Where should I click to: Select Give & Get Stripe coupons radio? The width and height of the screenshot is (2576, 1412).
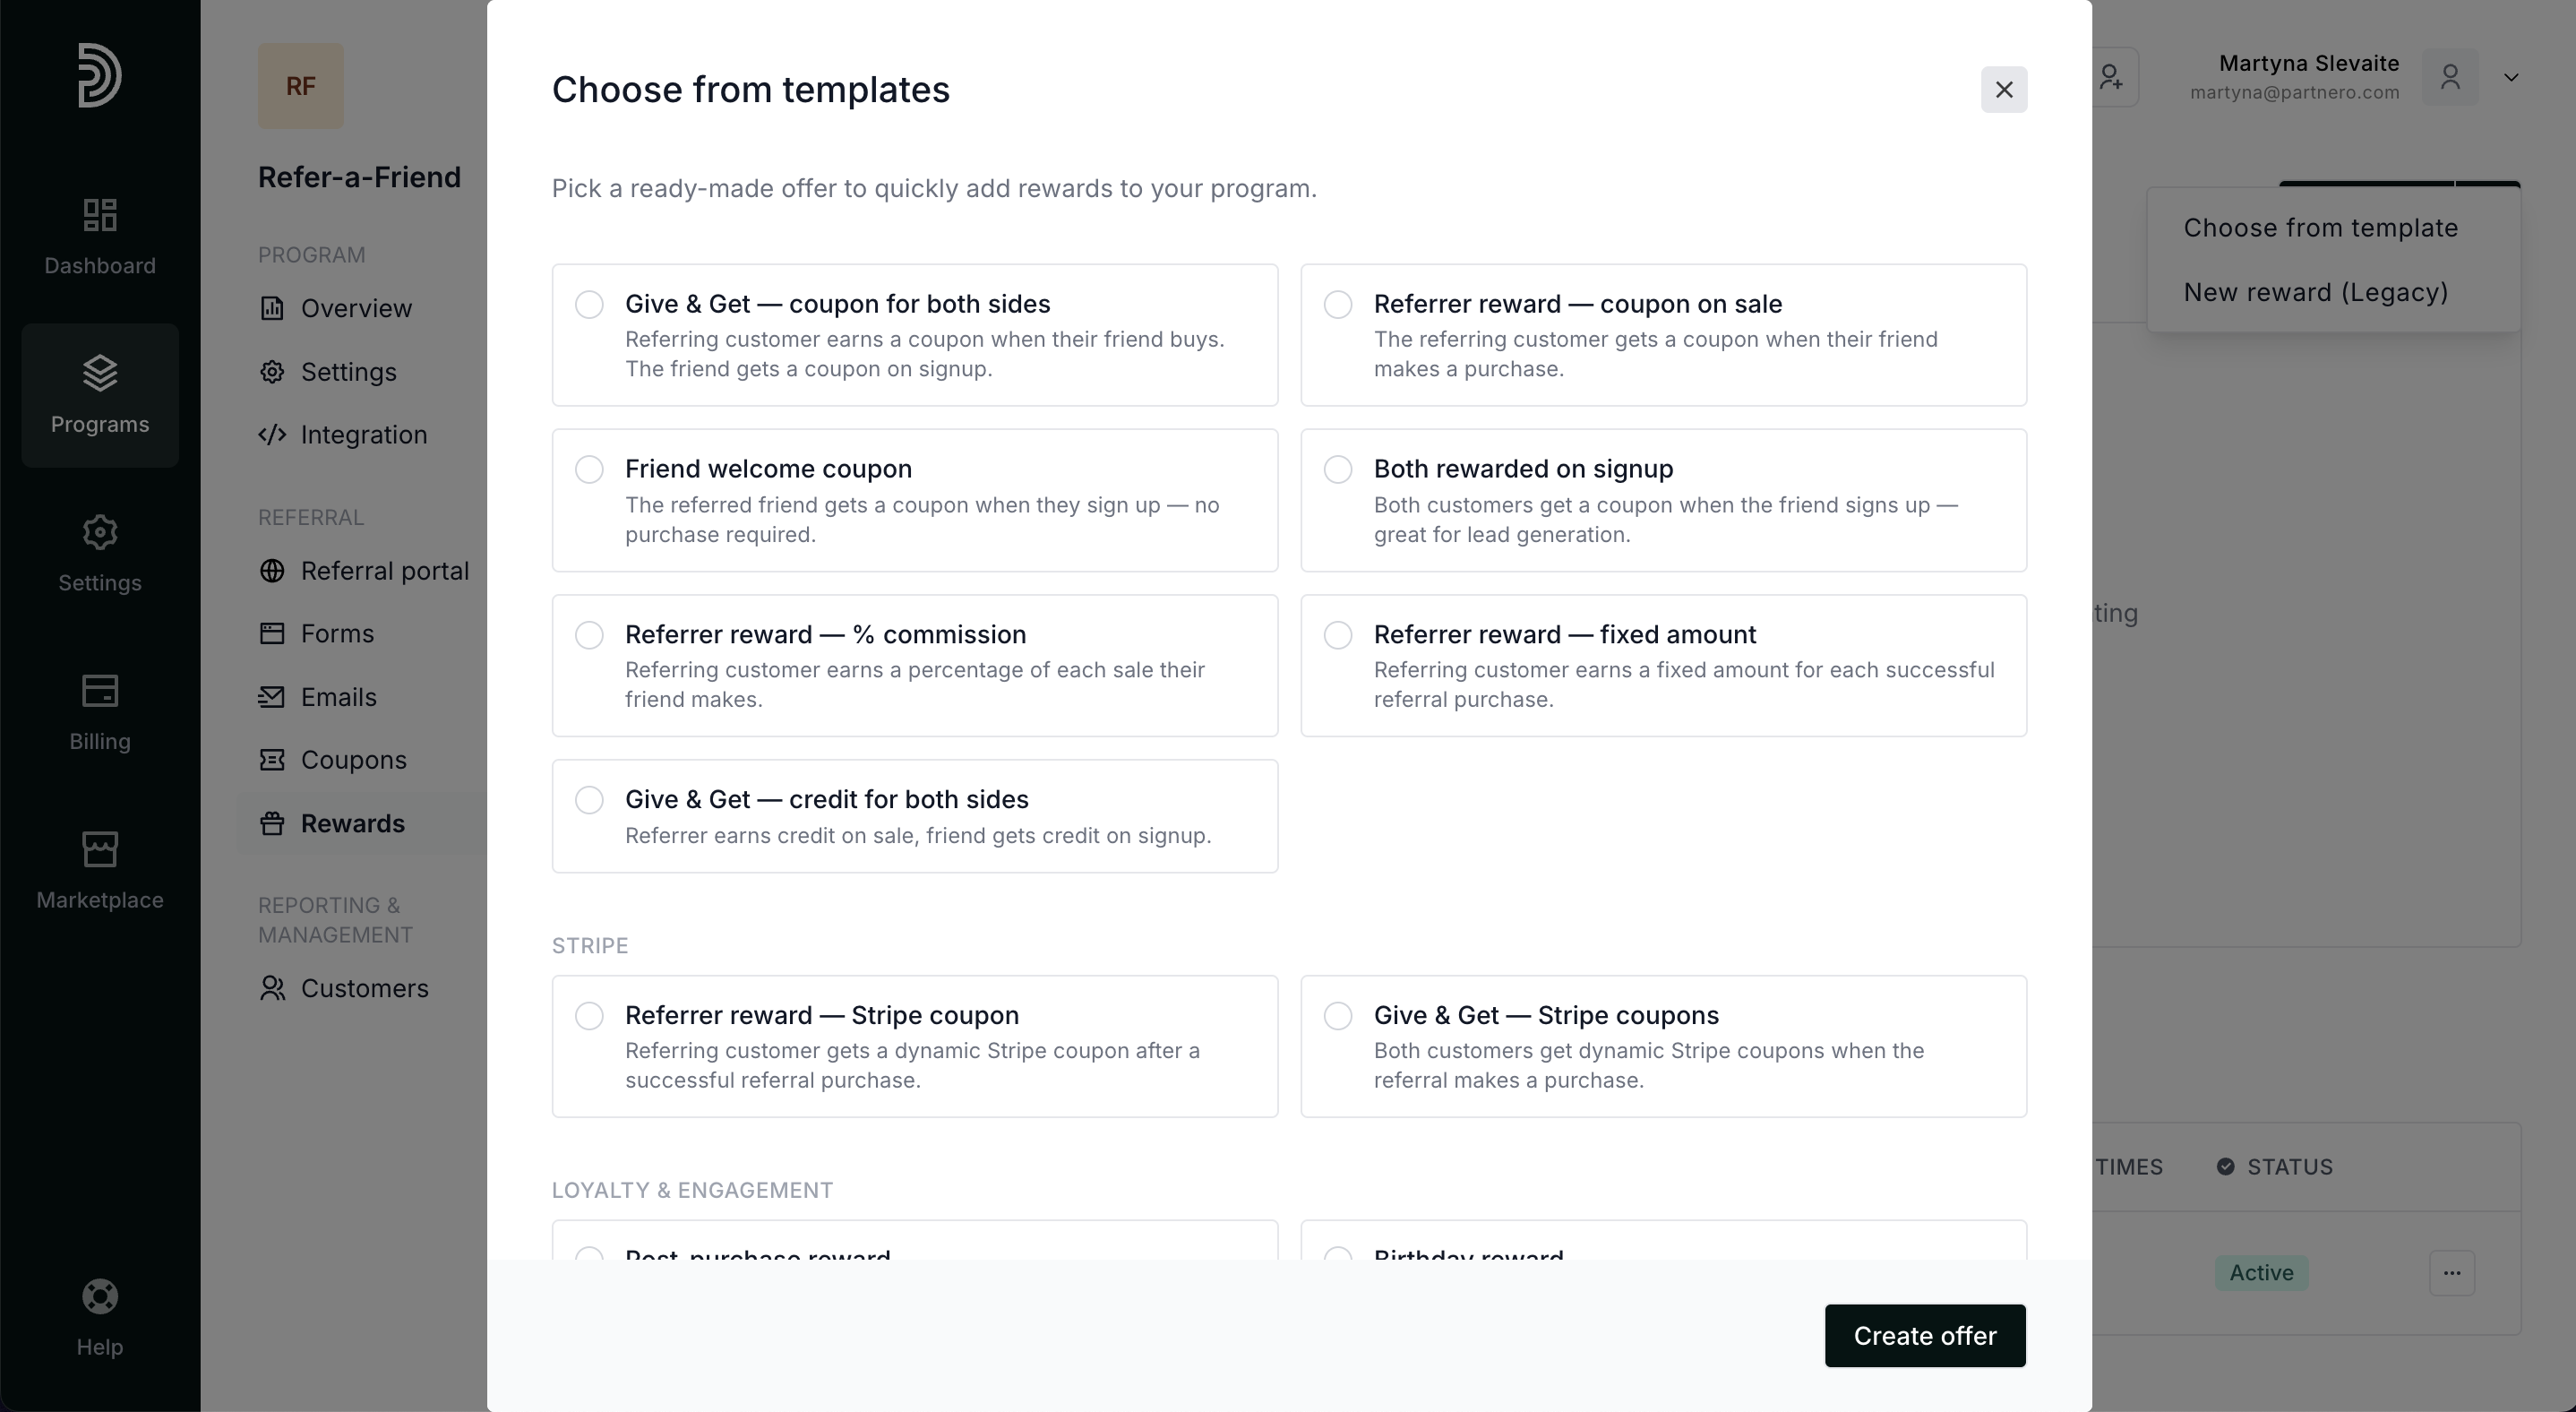pos(1337,1016)
